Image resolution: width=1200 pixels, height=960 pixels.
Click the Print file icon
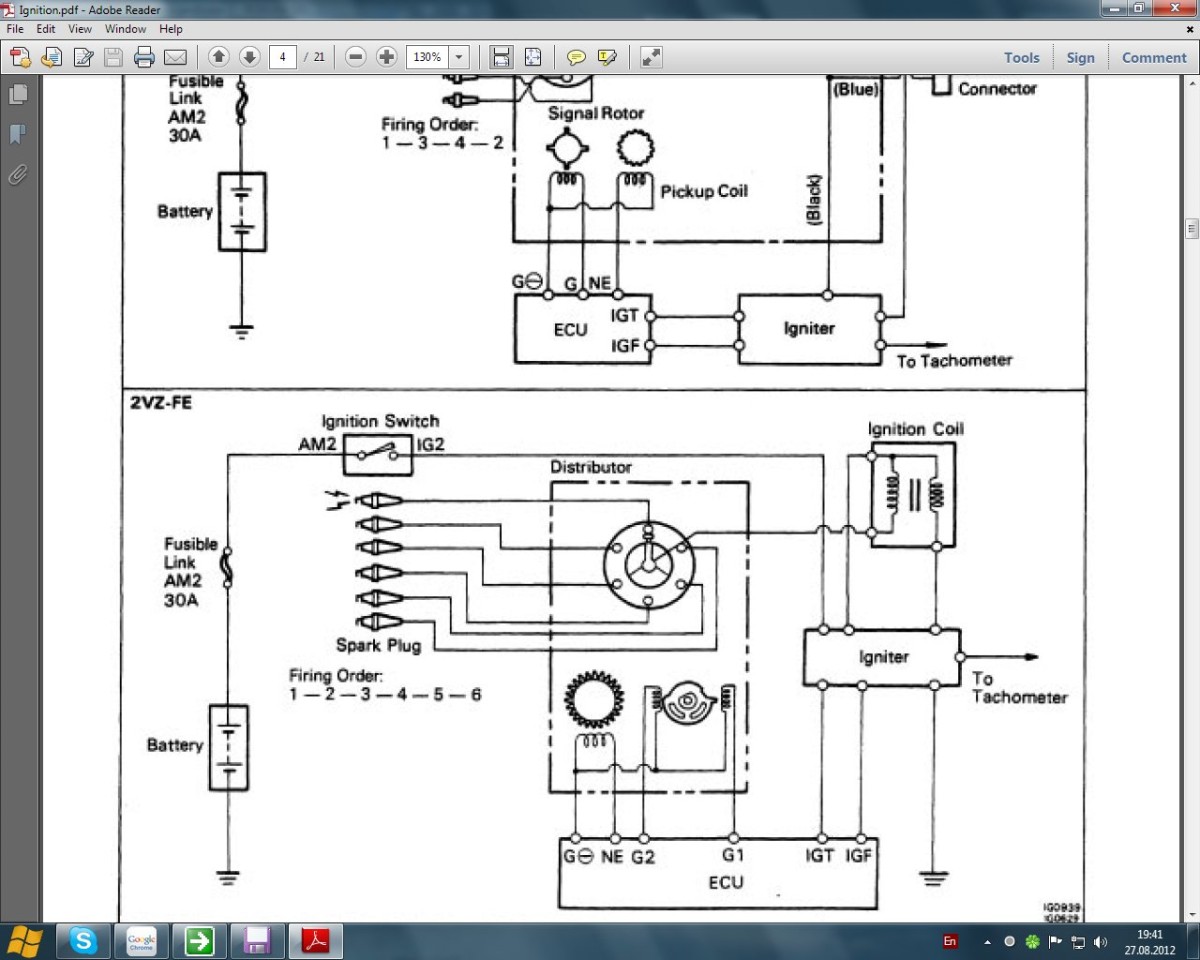click(144, 57)
